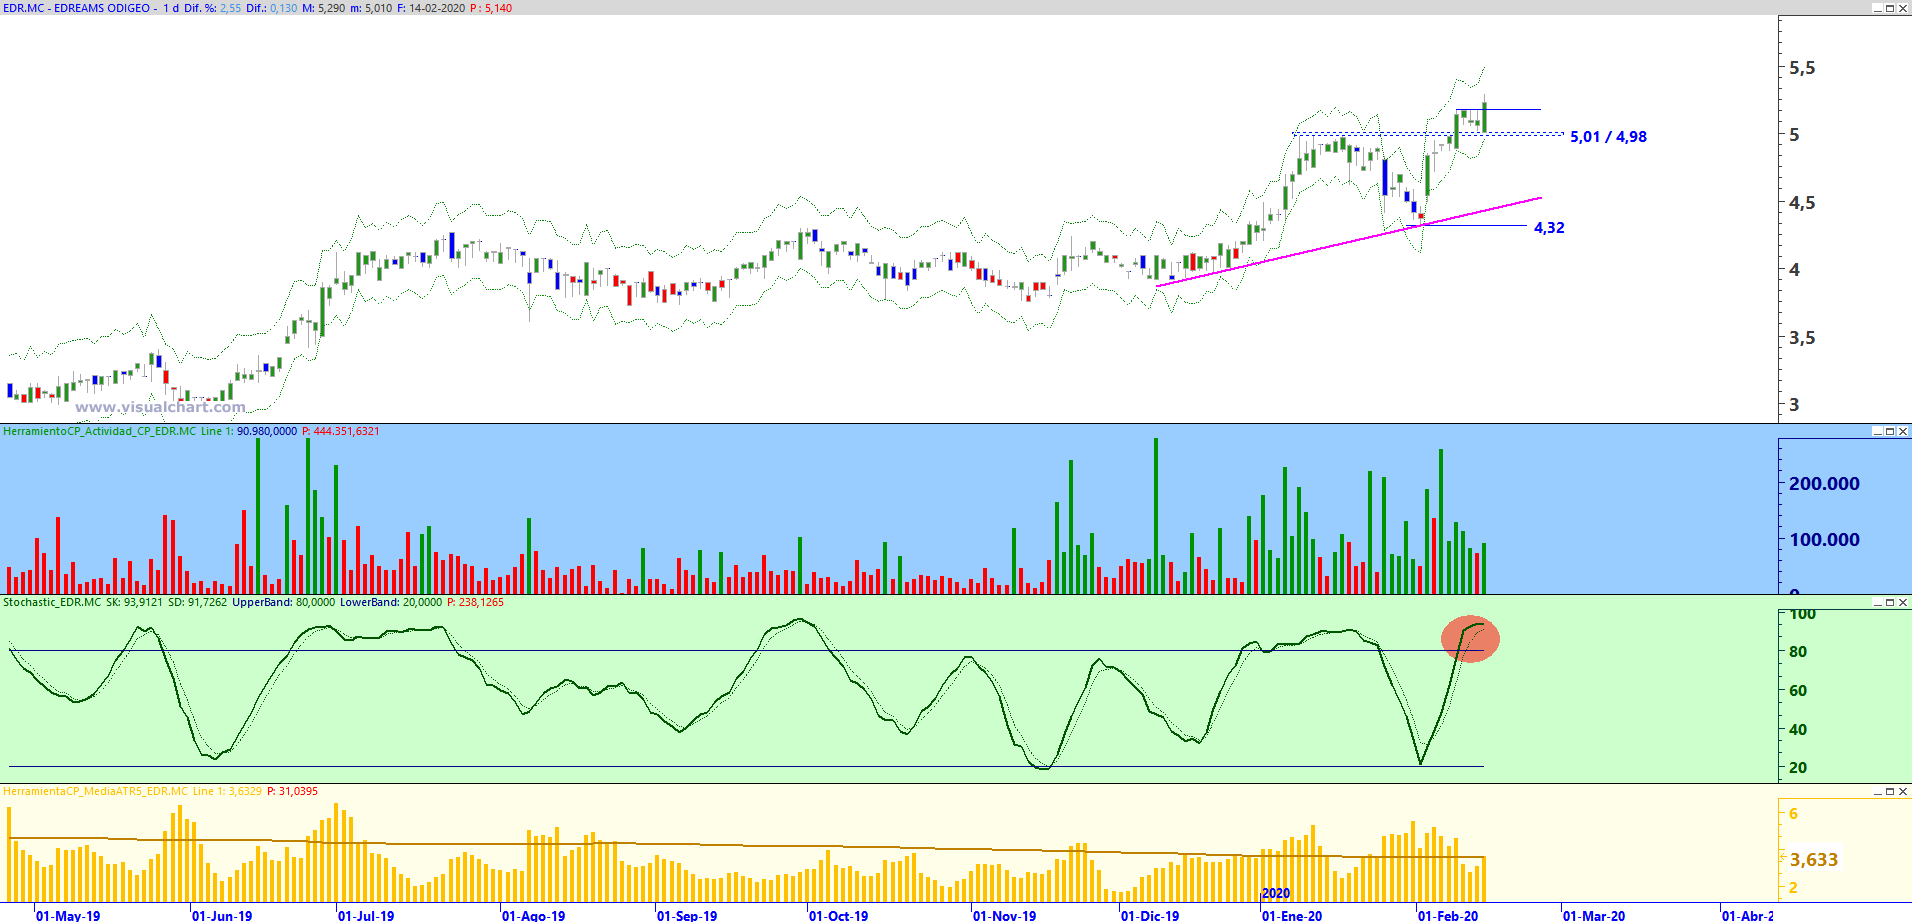Click the 'P: 5,140' price in header
Screen dimensions: 1912x922
(491, 8)
